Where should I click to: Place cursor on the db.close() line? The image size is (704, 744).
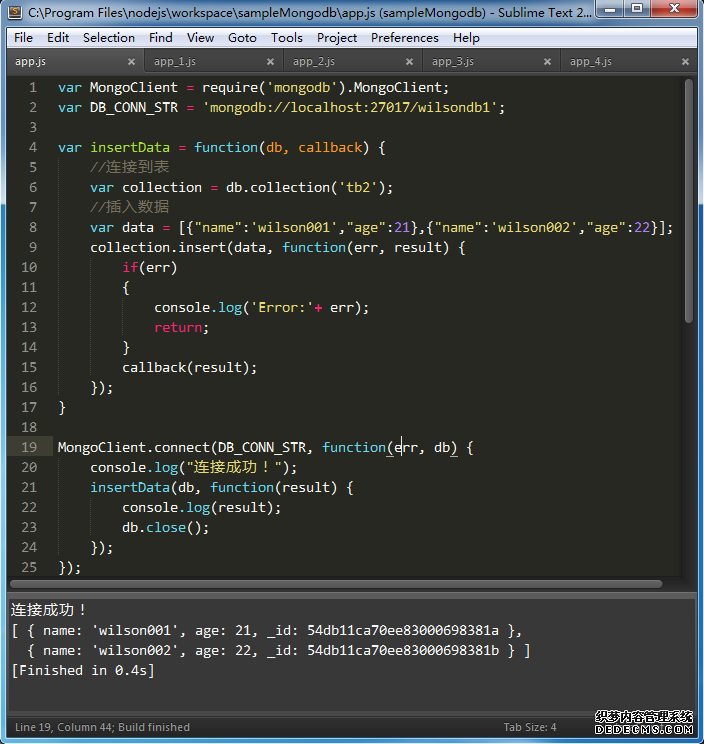(165, 527)
